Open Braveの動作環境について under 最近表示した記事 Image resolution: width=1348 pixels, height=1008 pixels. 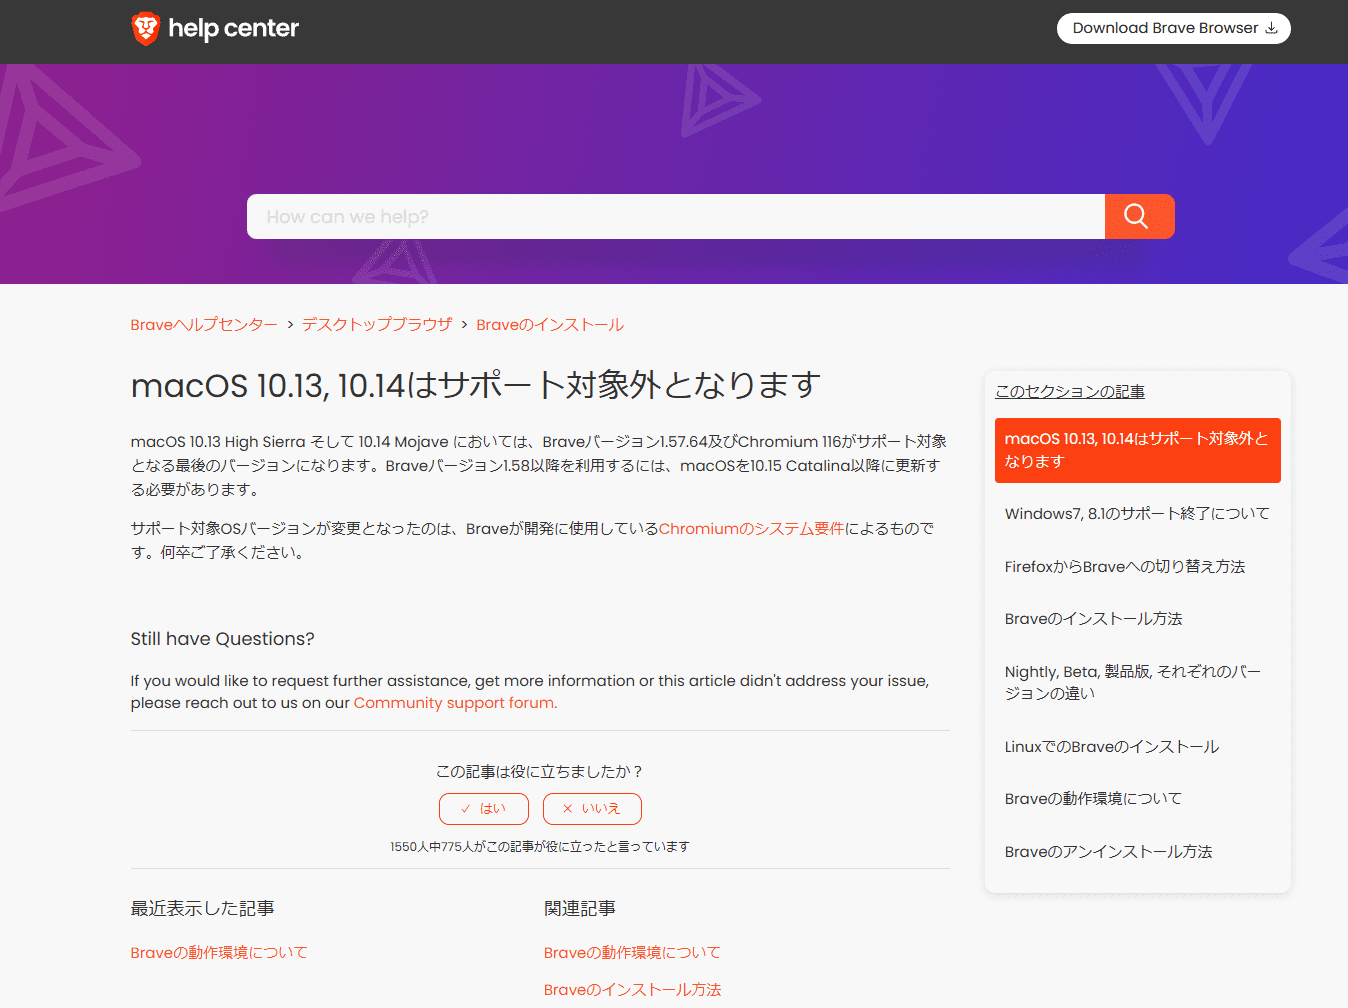(x=219, y=953)
